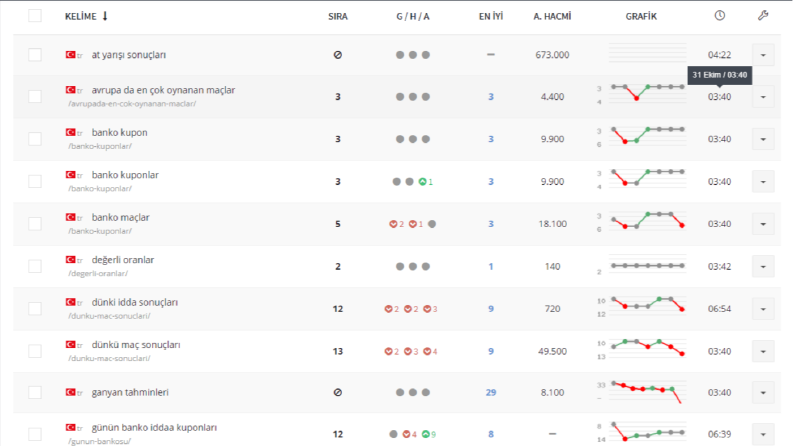Tick the banko maçlar checkbox

pyautogui.click(x=35, y=224)
